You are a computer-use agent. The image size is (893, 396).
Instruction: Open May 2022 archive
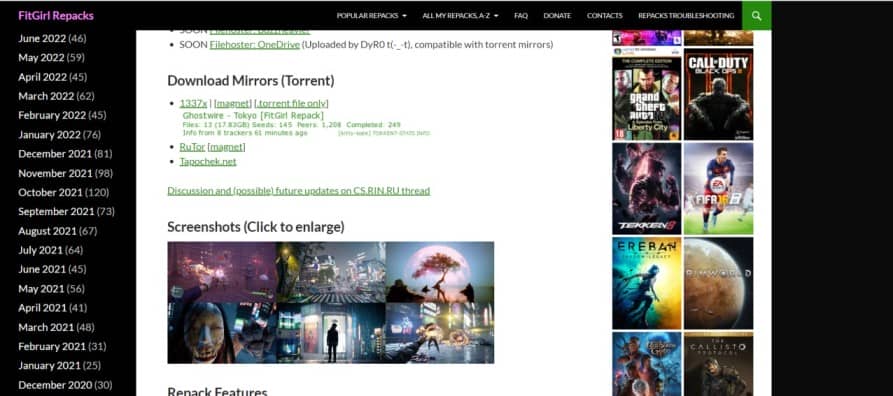[x=41, y=58]
